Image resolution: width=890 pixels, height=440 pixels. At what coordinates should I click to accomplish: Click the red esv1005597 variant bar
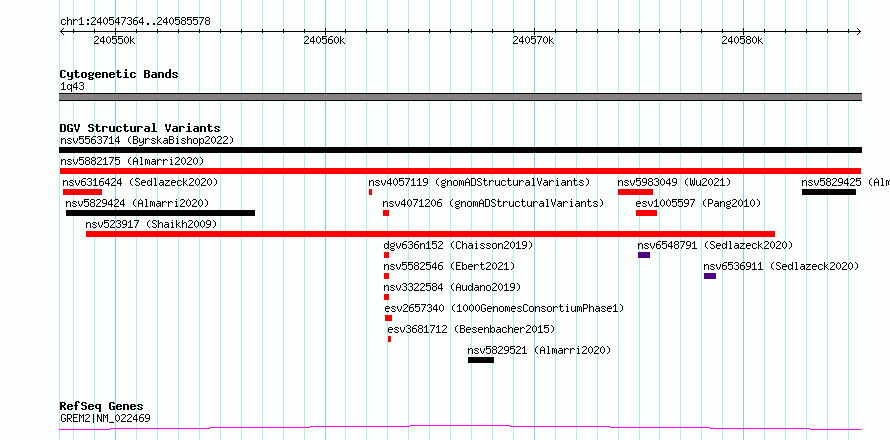[x=646, y=213]
